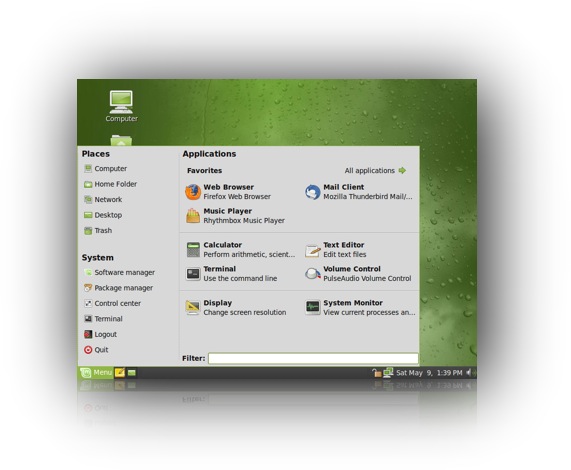Click Quit with red power icon
Screen dimensions: 571x470
[x=96, y=349]
